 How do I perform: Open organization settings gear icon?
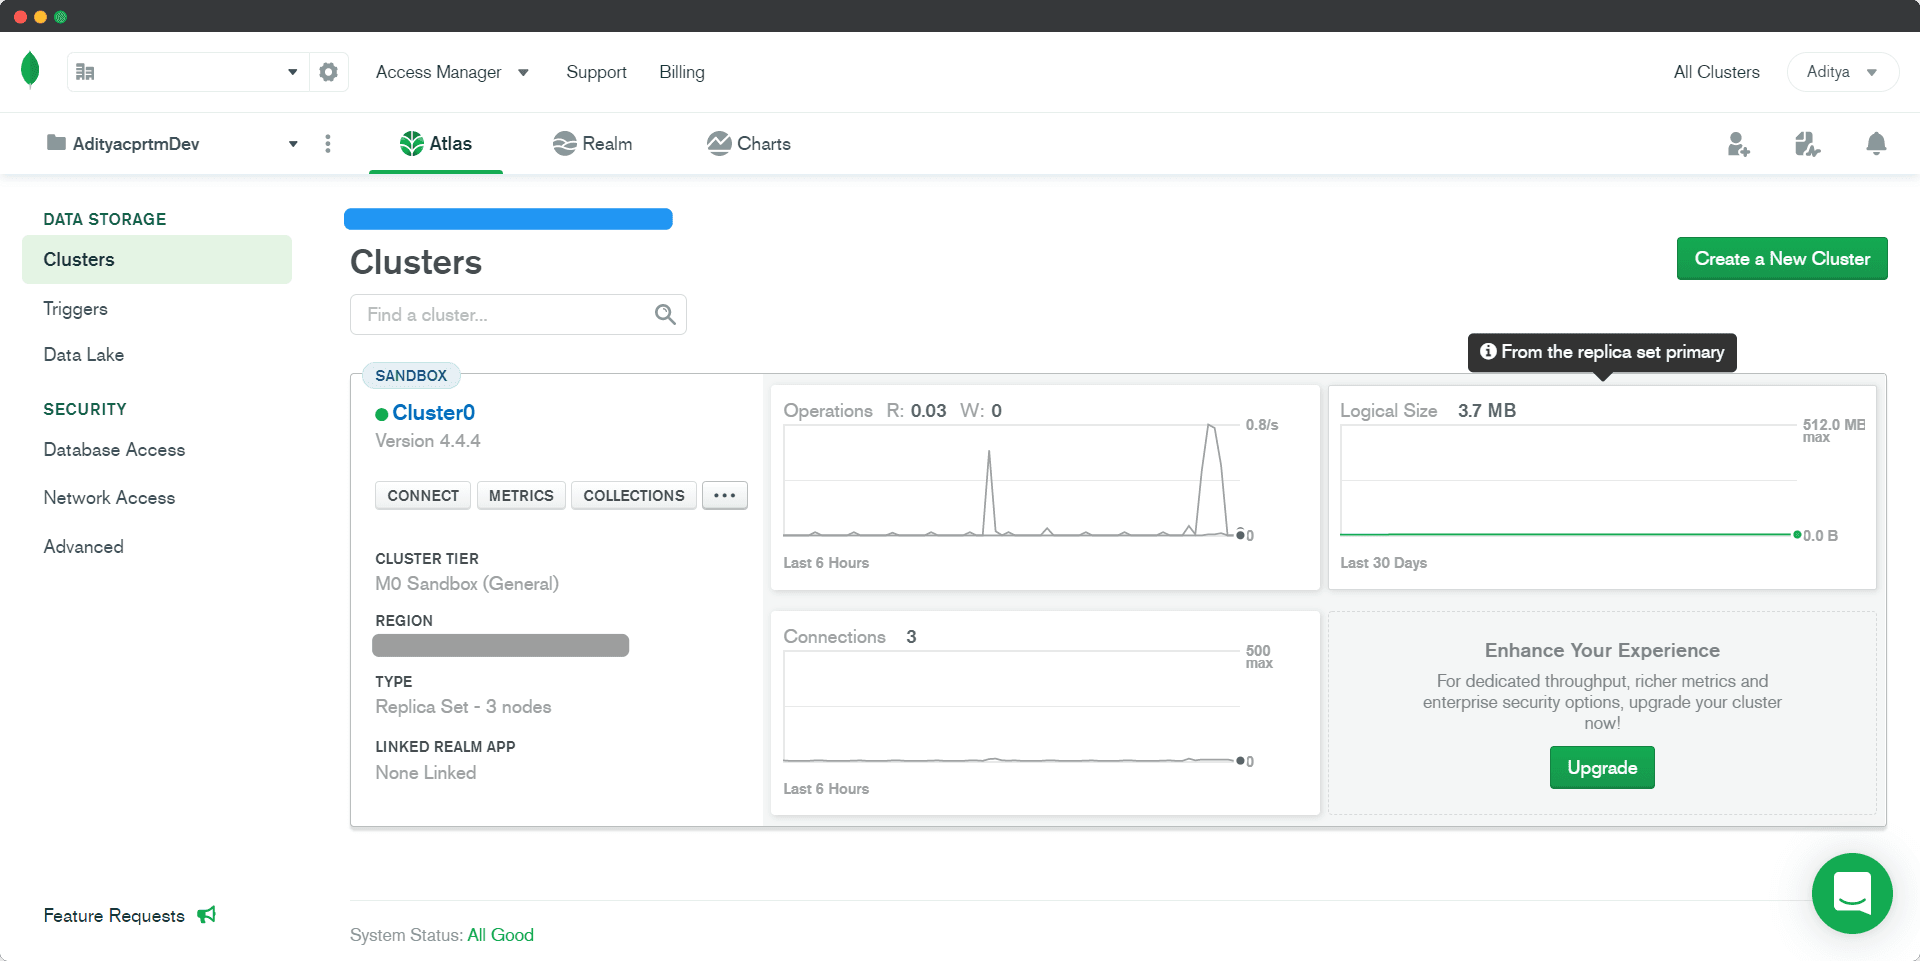pyautogui.click(x=328, y=72)
